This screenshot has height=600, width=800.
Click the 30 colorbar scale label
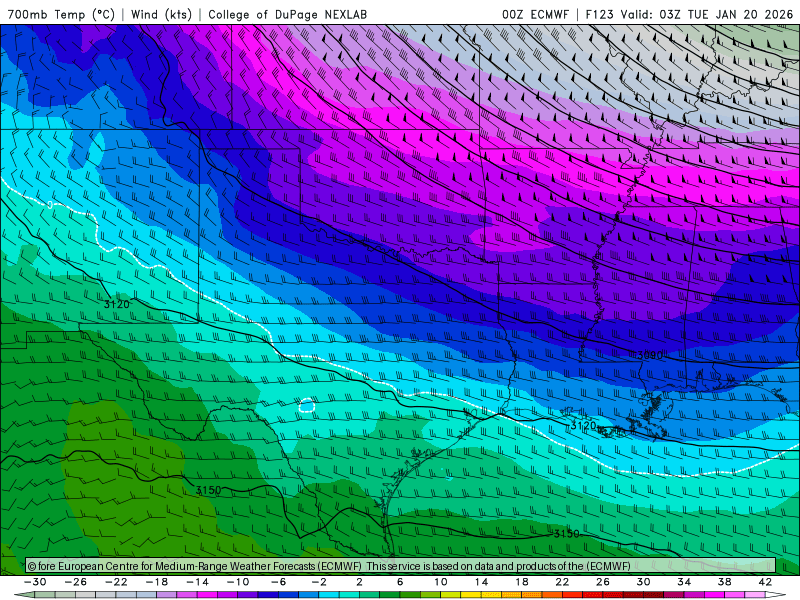[643, 582]
